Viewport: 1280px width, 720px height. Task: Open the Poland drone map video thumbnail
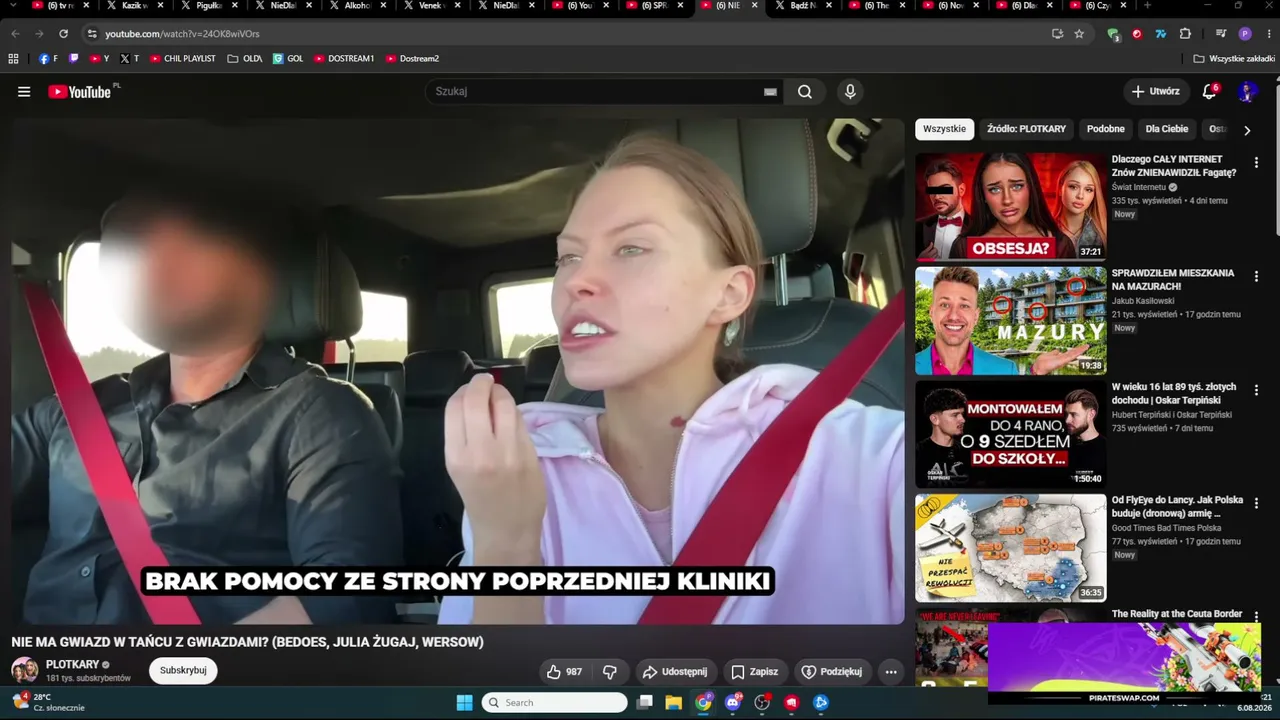click(x=1010, y=548)
